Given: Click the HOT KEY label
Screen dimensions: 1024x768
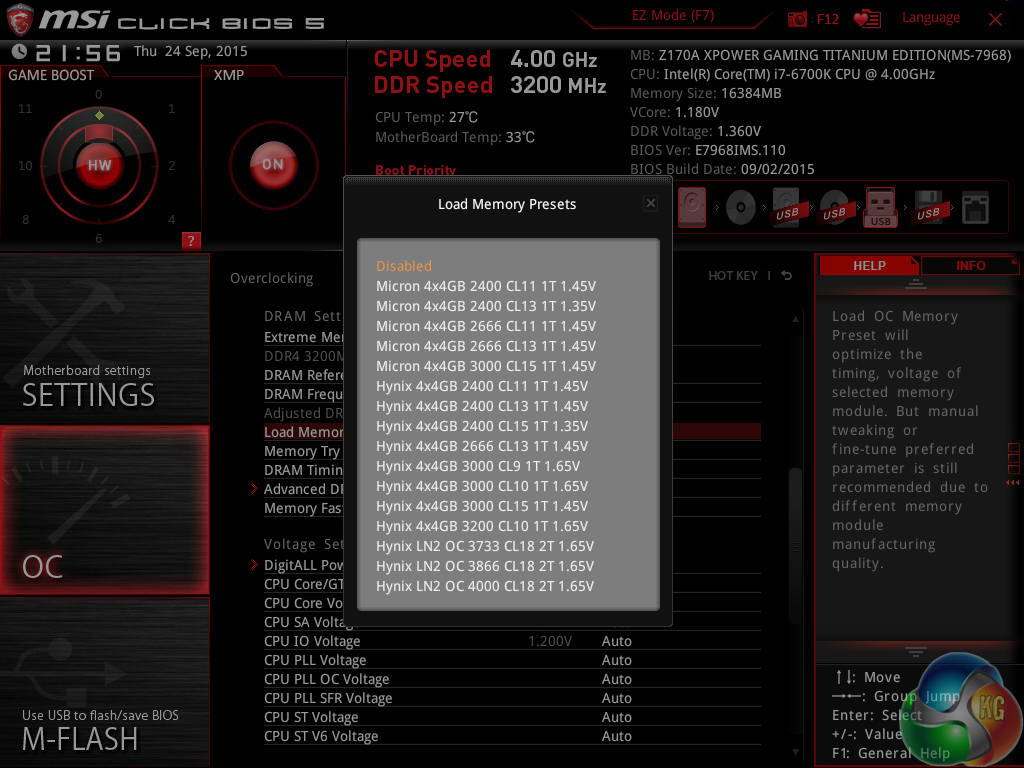Looking at the screenshot, I should [x=733, y=276].
